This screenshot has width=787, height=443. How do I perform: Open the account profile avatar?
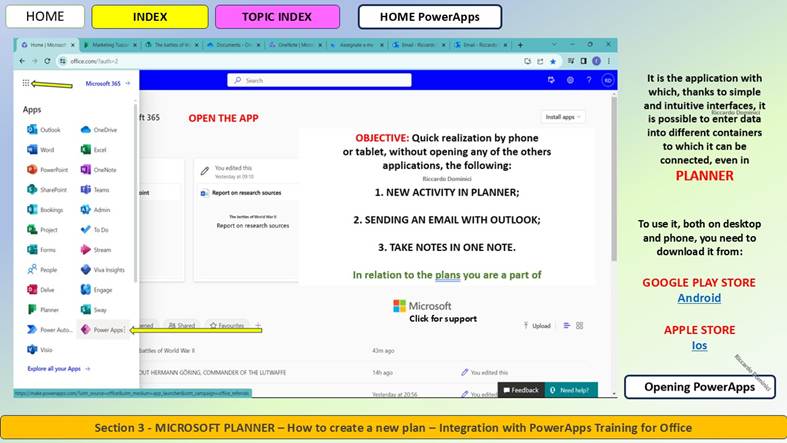pos(608,80)
